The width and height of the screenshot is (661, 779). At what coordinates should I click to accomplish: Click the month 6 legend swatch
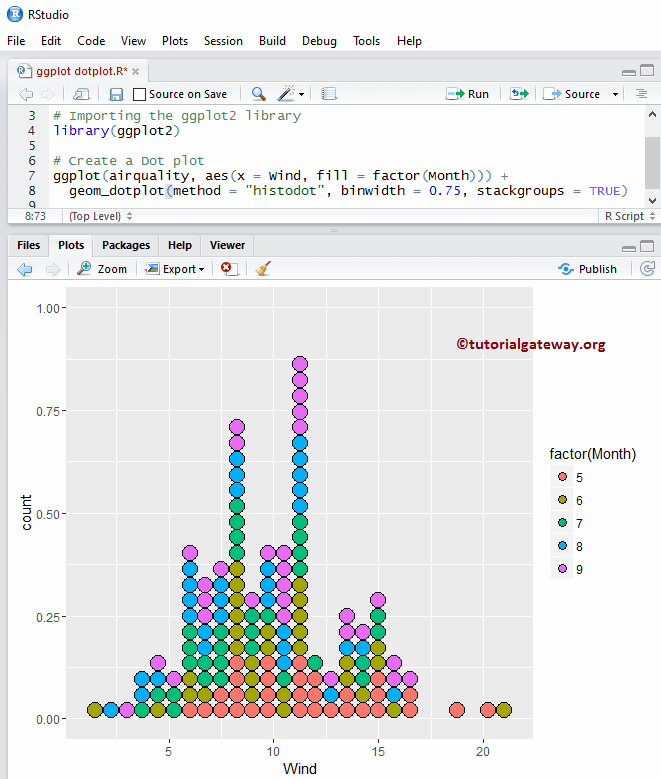pyautogui.click(x=563, y=500)
